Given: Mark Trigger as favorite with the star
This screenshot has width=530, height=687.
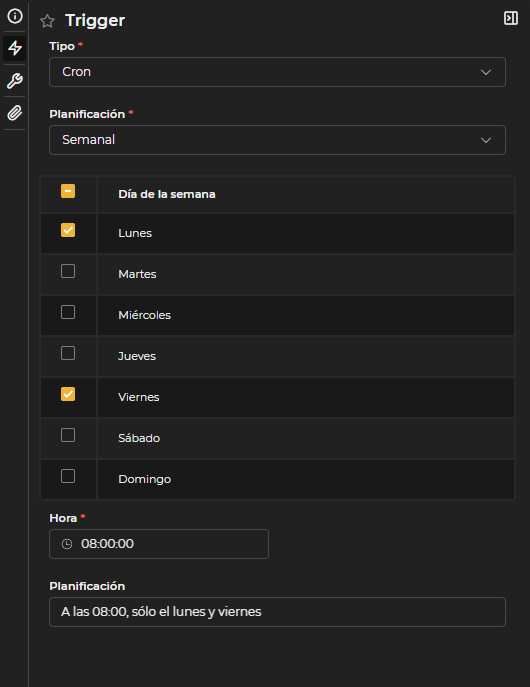Looking at the screenshot, I should (x=47, y=21).
